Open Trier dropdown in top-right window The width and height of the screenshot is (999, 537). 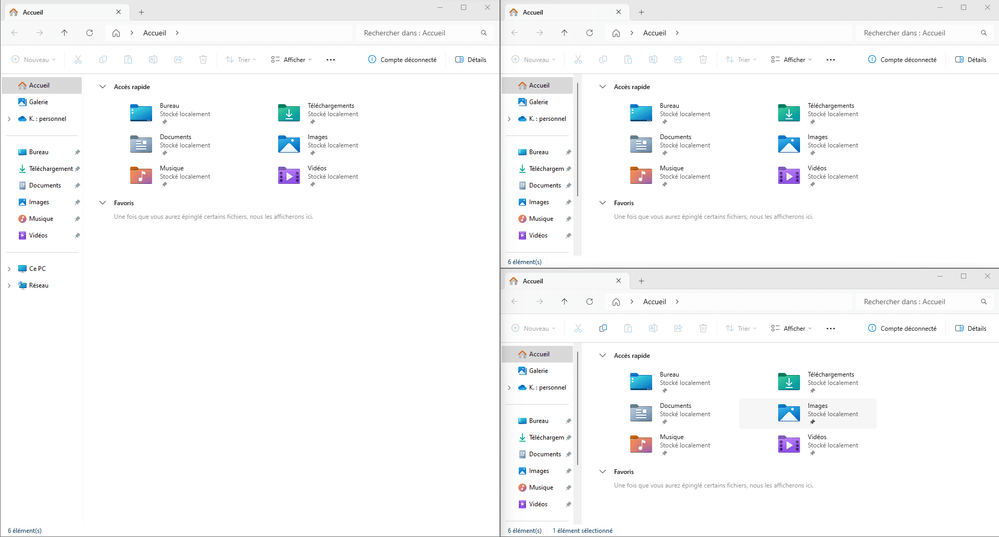(x=742, y=59)
